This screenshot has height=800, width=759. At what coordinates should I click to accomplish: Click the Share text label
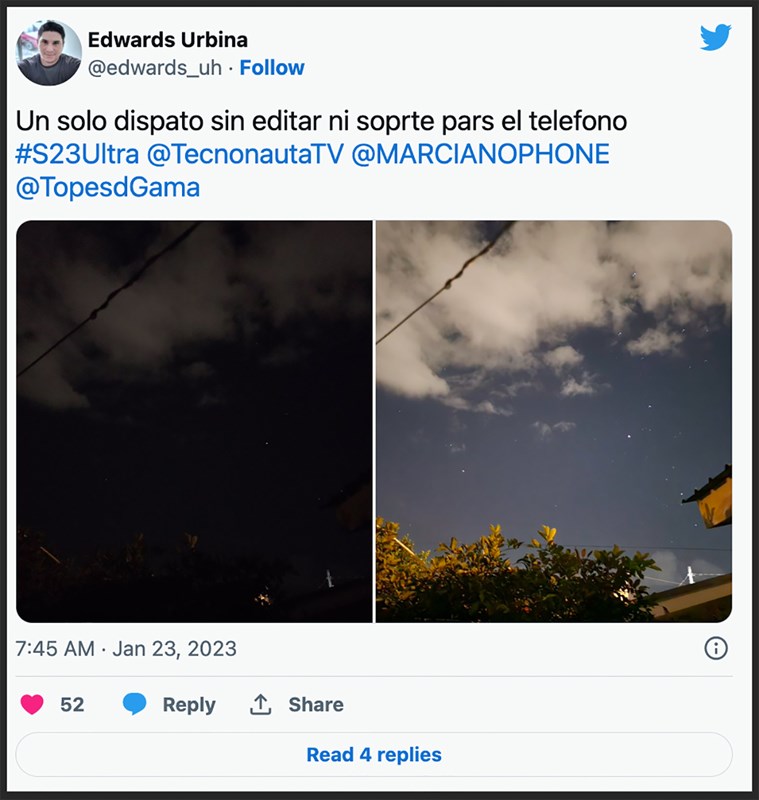click(316, 704)
